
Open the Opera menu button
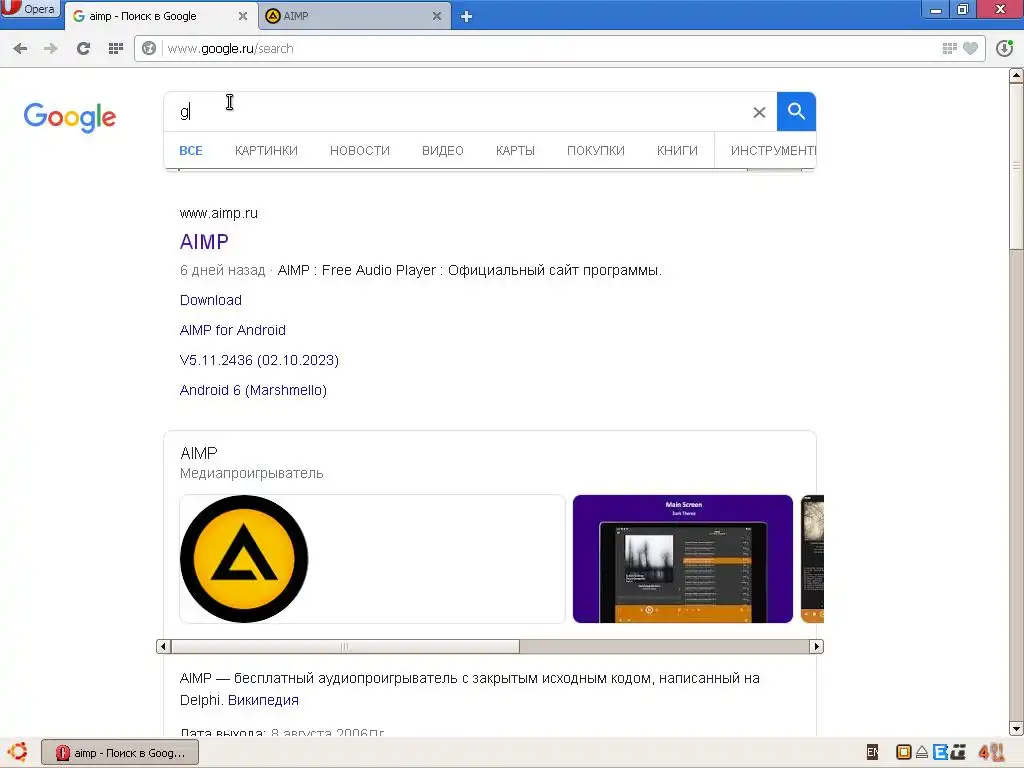[30, 9]
